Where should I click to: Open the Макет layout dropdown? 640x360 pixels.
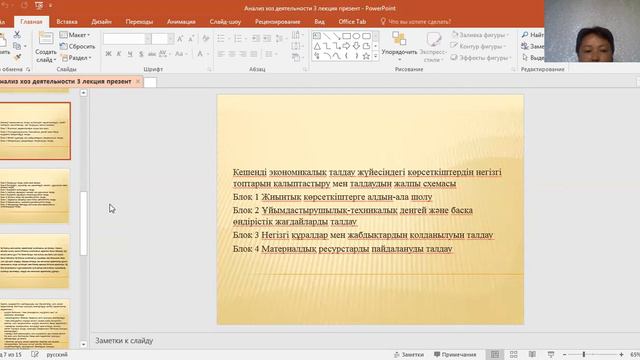75,35
